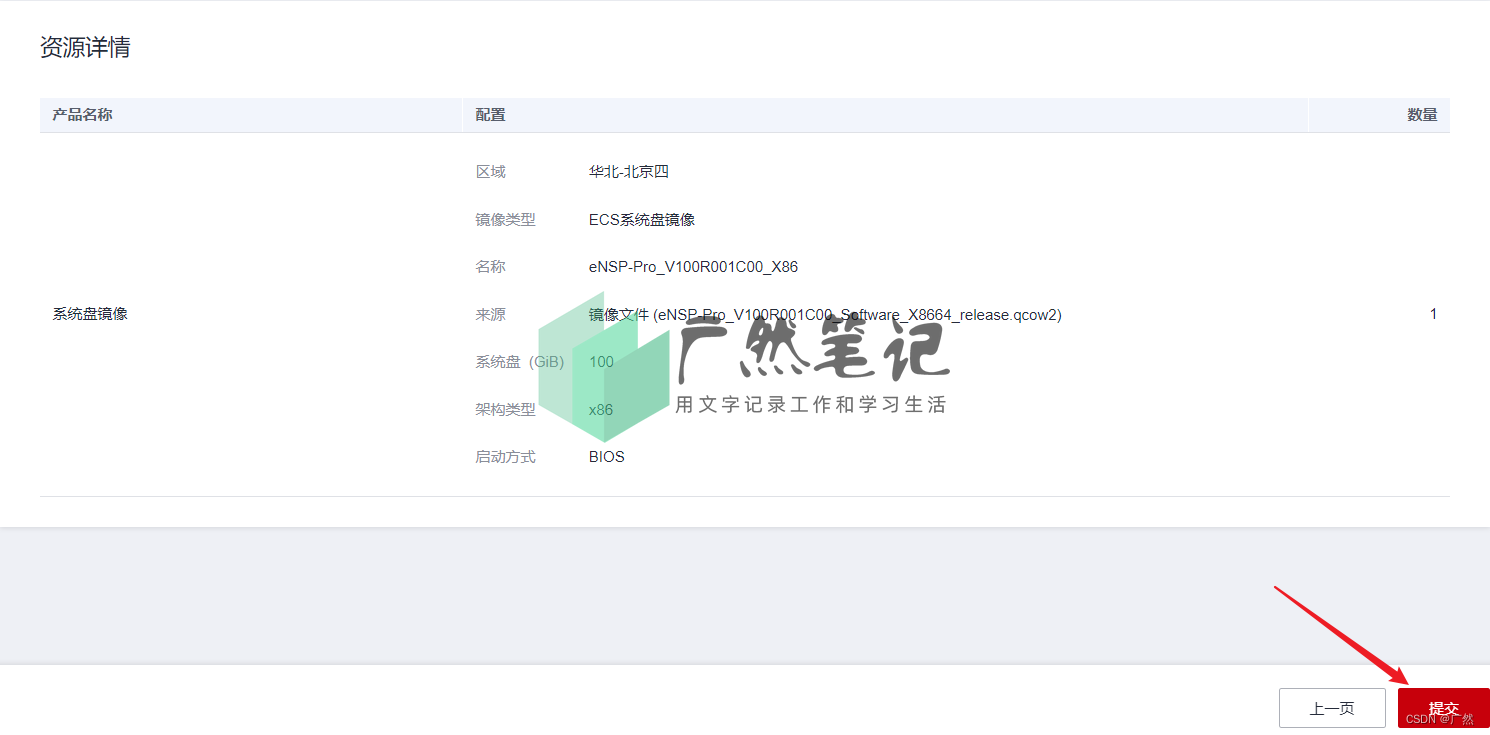Select the 架构类型 label

[505, 410]
